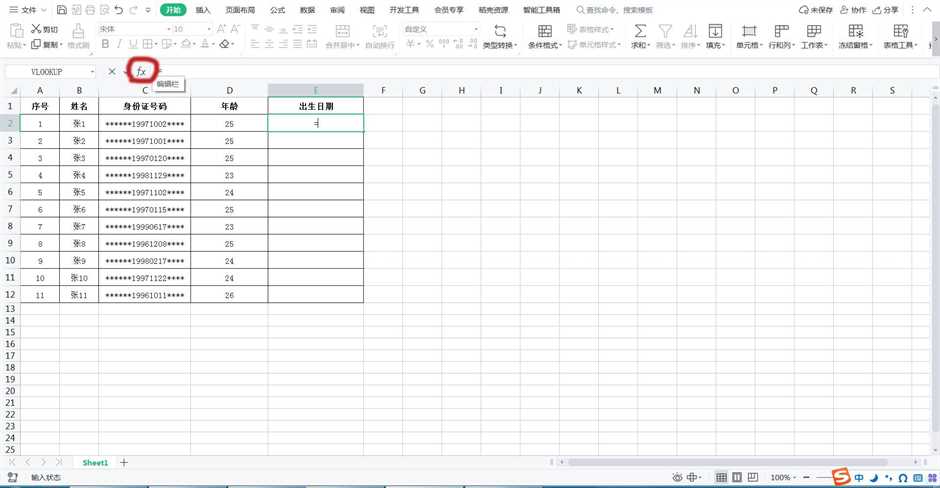Toggle Bold formatting
Image resolution: width=940 pixels, height=488 pixels.
106,44
